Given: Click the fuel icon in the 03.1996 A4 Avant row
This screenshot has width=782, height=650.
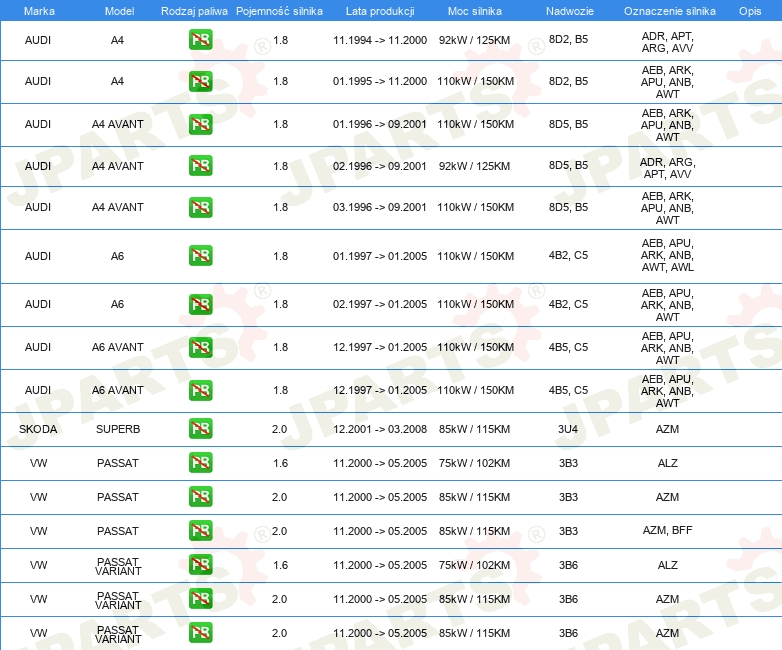Looking at the screenshot, I should pos(200,207).
